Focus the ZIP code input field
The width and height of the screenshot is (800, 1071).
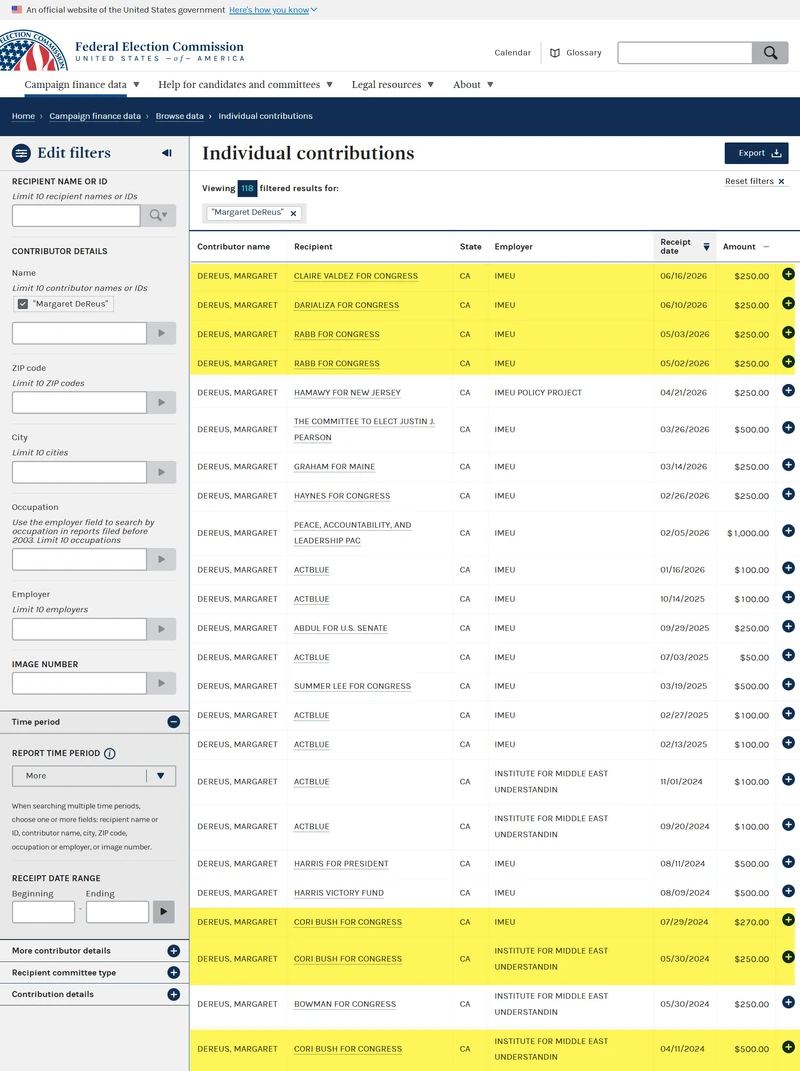click(79, 402)
